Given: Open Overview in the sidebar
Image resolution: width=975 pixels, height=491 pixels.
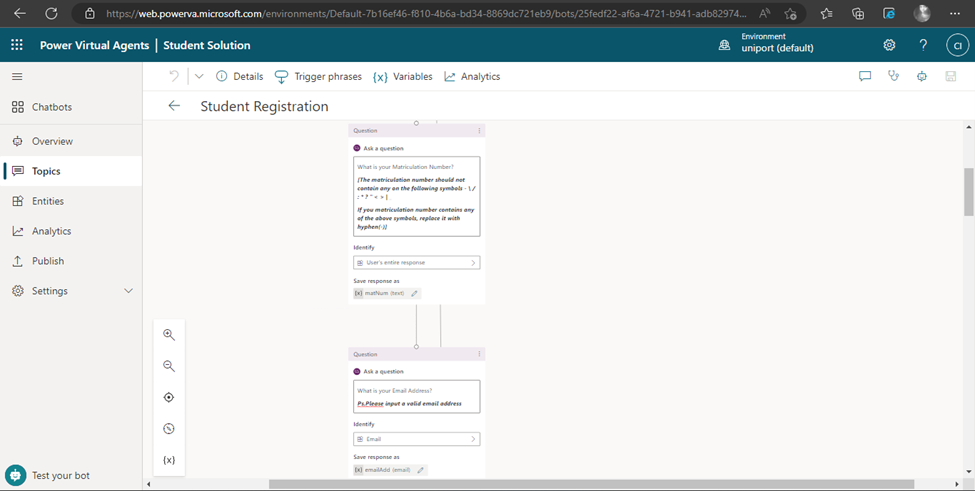Looking at the screenshot, I should (71, 141).
